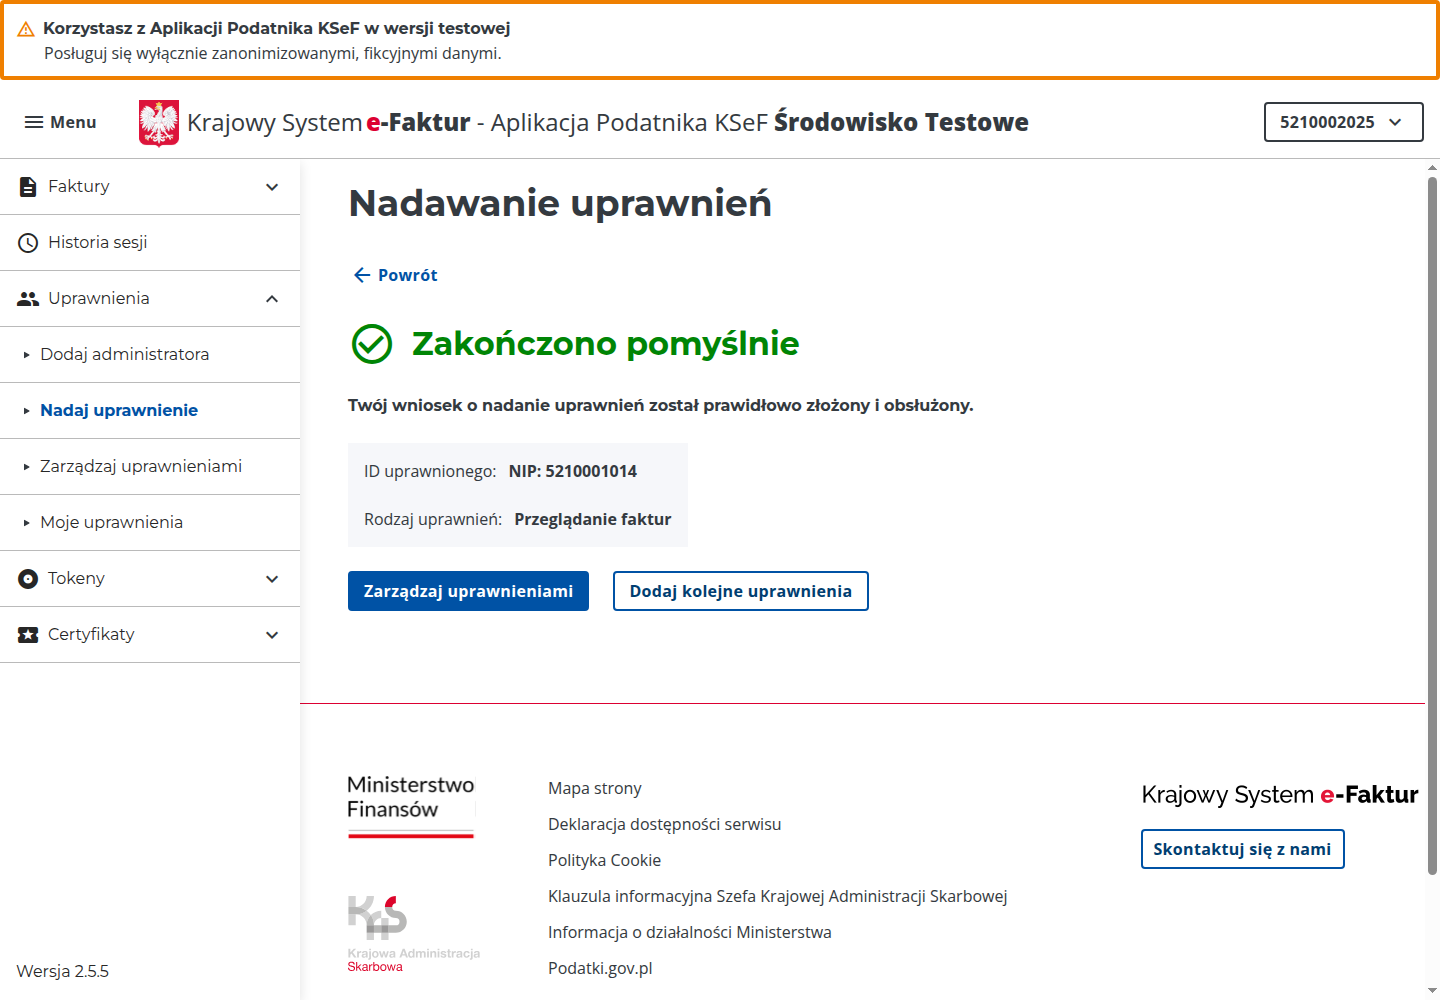Click the Historia sesji clock icon
The height and width of the screenshot is (1000, 1440).
tap(28, 243)
